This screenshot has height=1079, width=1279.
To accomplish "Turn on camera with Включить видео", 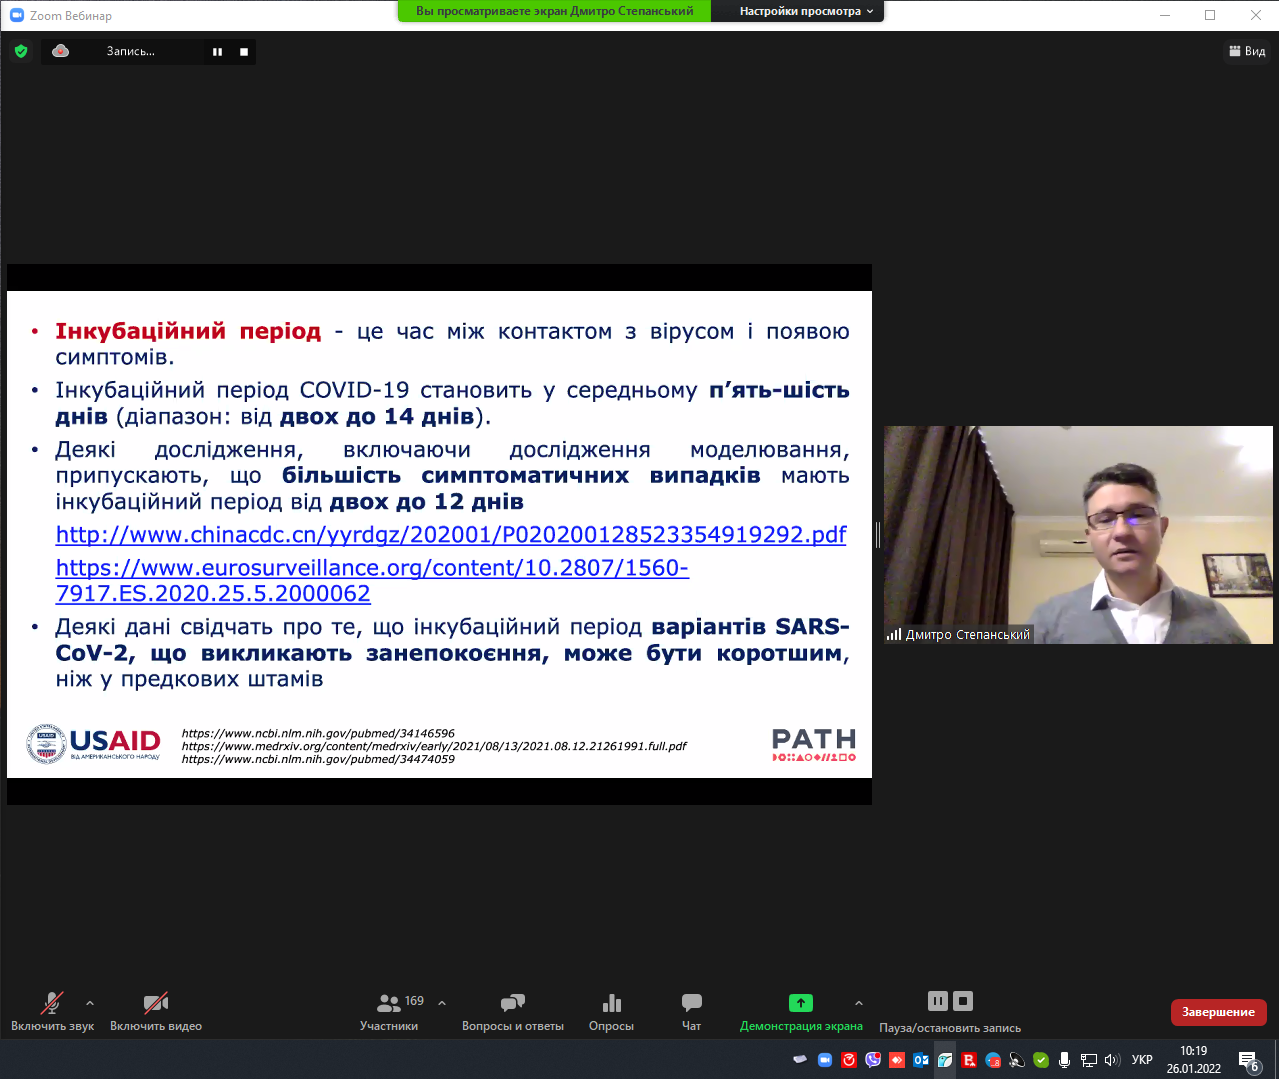I will (x=155, y=1003).
